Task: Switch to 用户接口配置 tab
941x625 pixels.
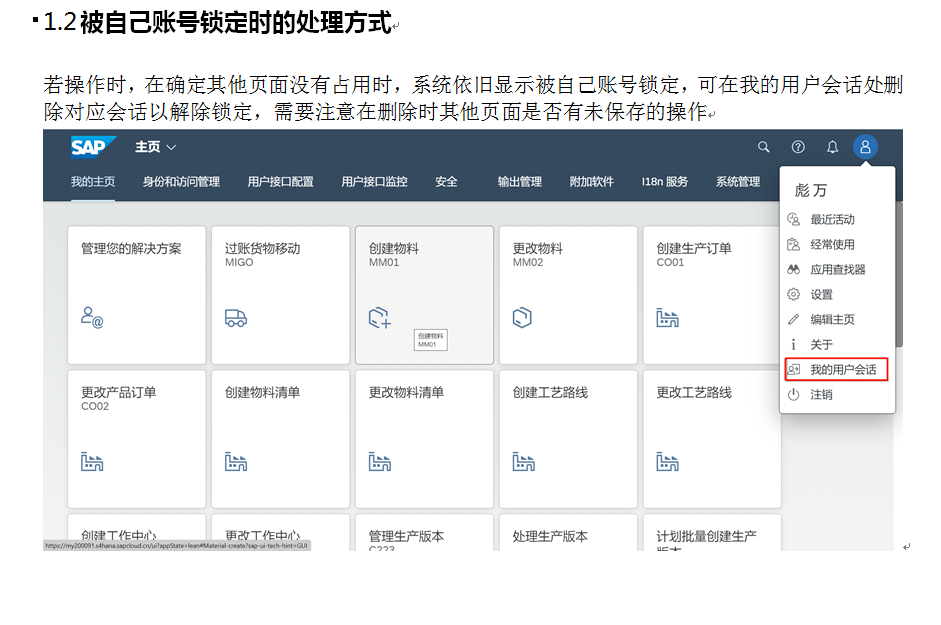Action: (281, 182)
